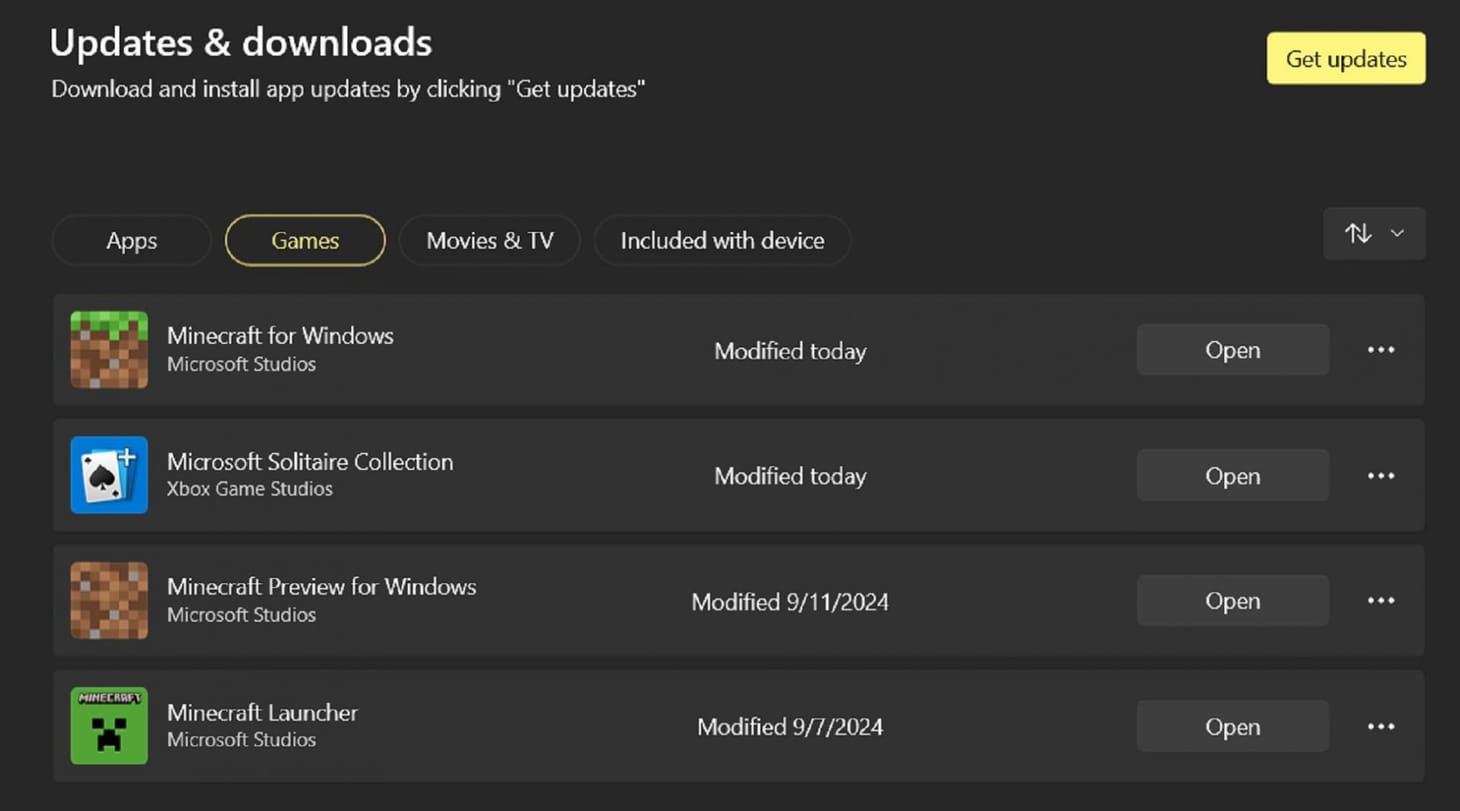
Task: Open the sorting dropdown near the filter tabs
Action: [1375, 233]
